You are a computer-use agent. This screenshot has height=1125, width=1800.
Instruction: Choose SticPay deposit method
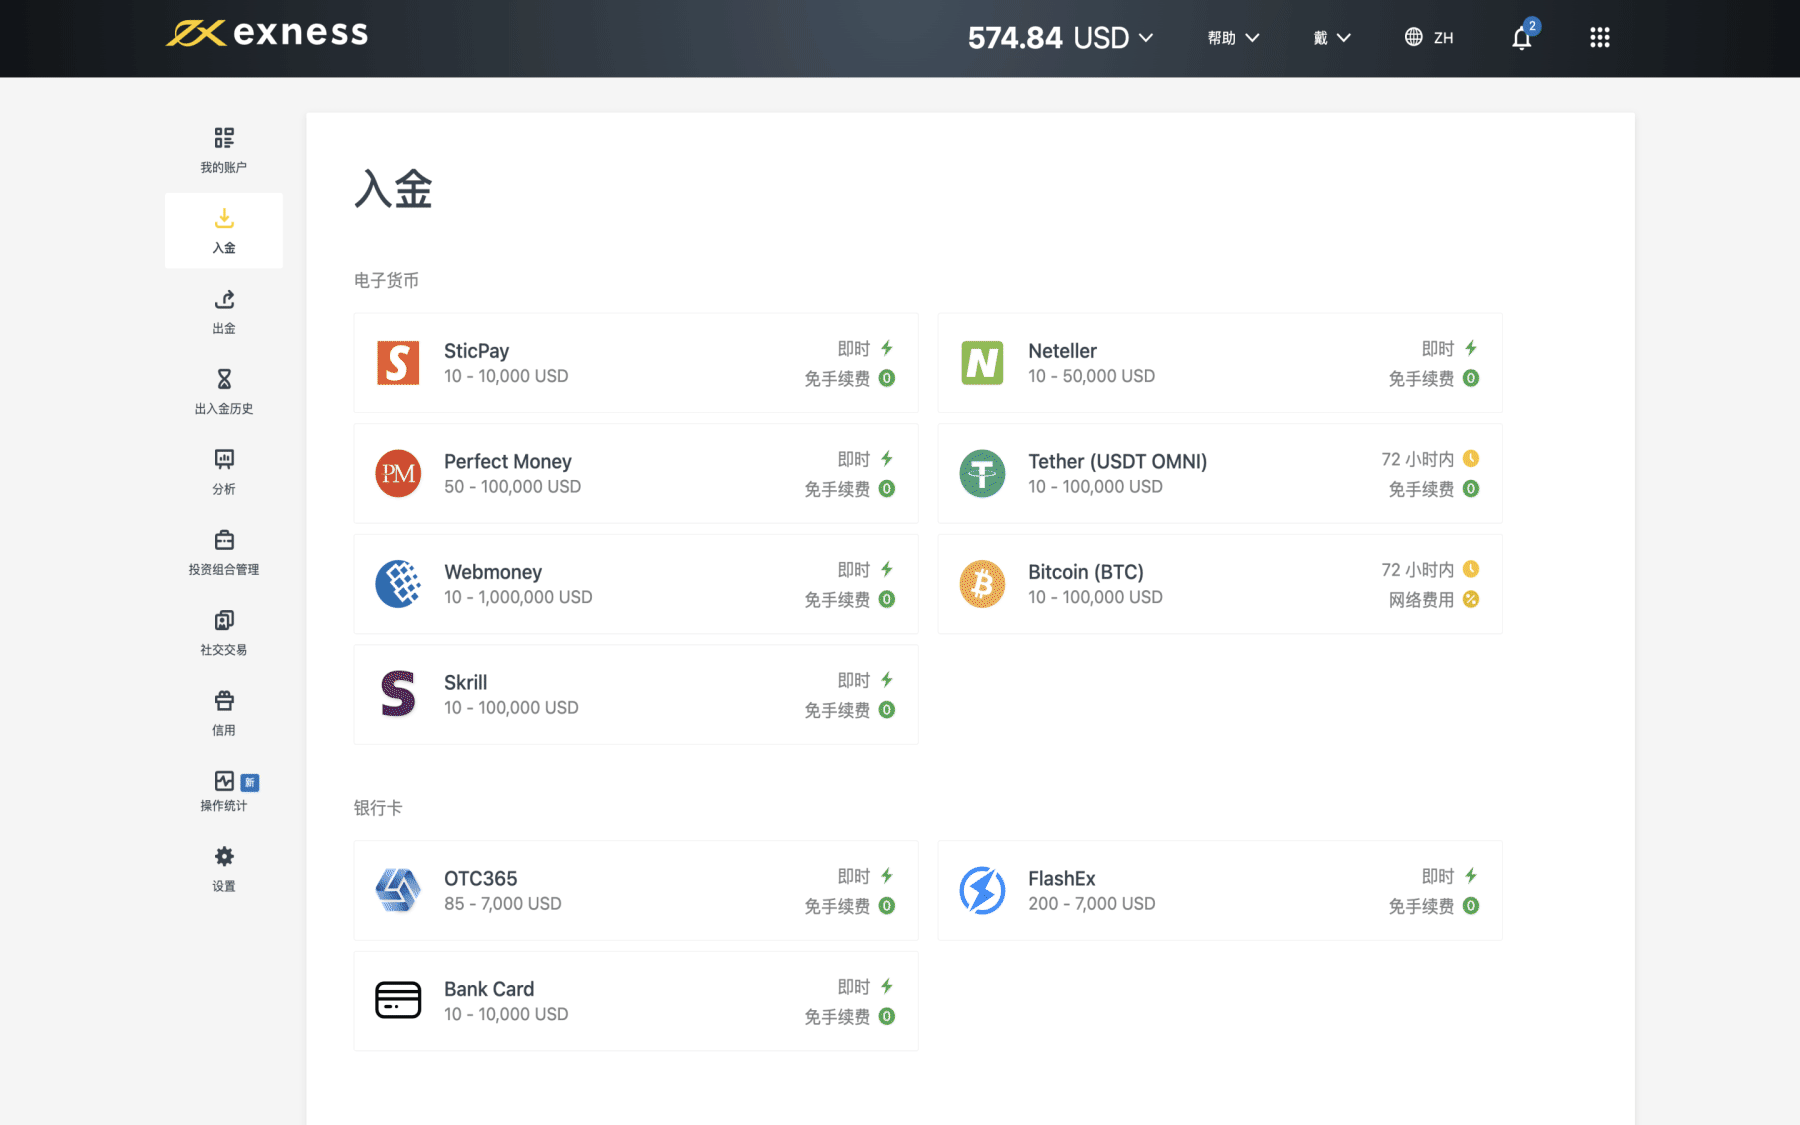[635, 363]
